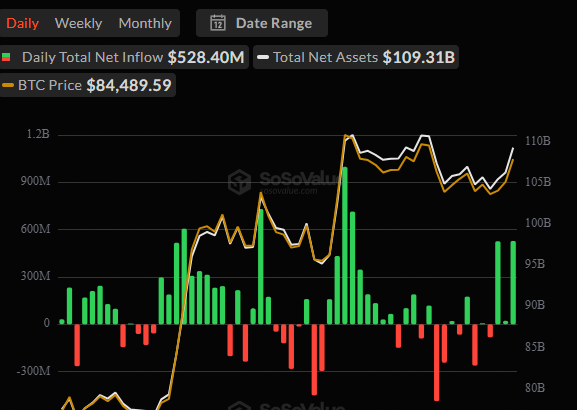Viewport: 577px width, 410px height.
Task: Click the 105B right axis label
Action: [x=538, y=182]
